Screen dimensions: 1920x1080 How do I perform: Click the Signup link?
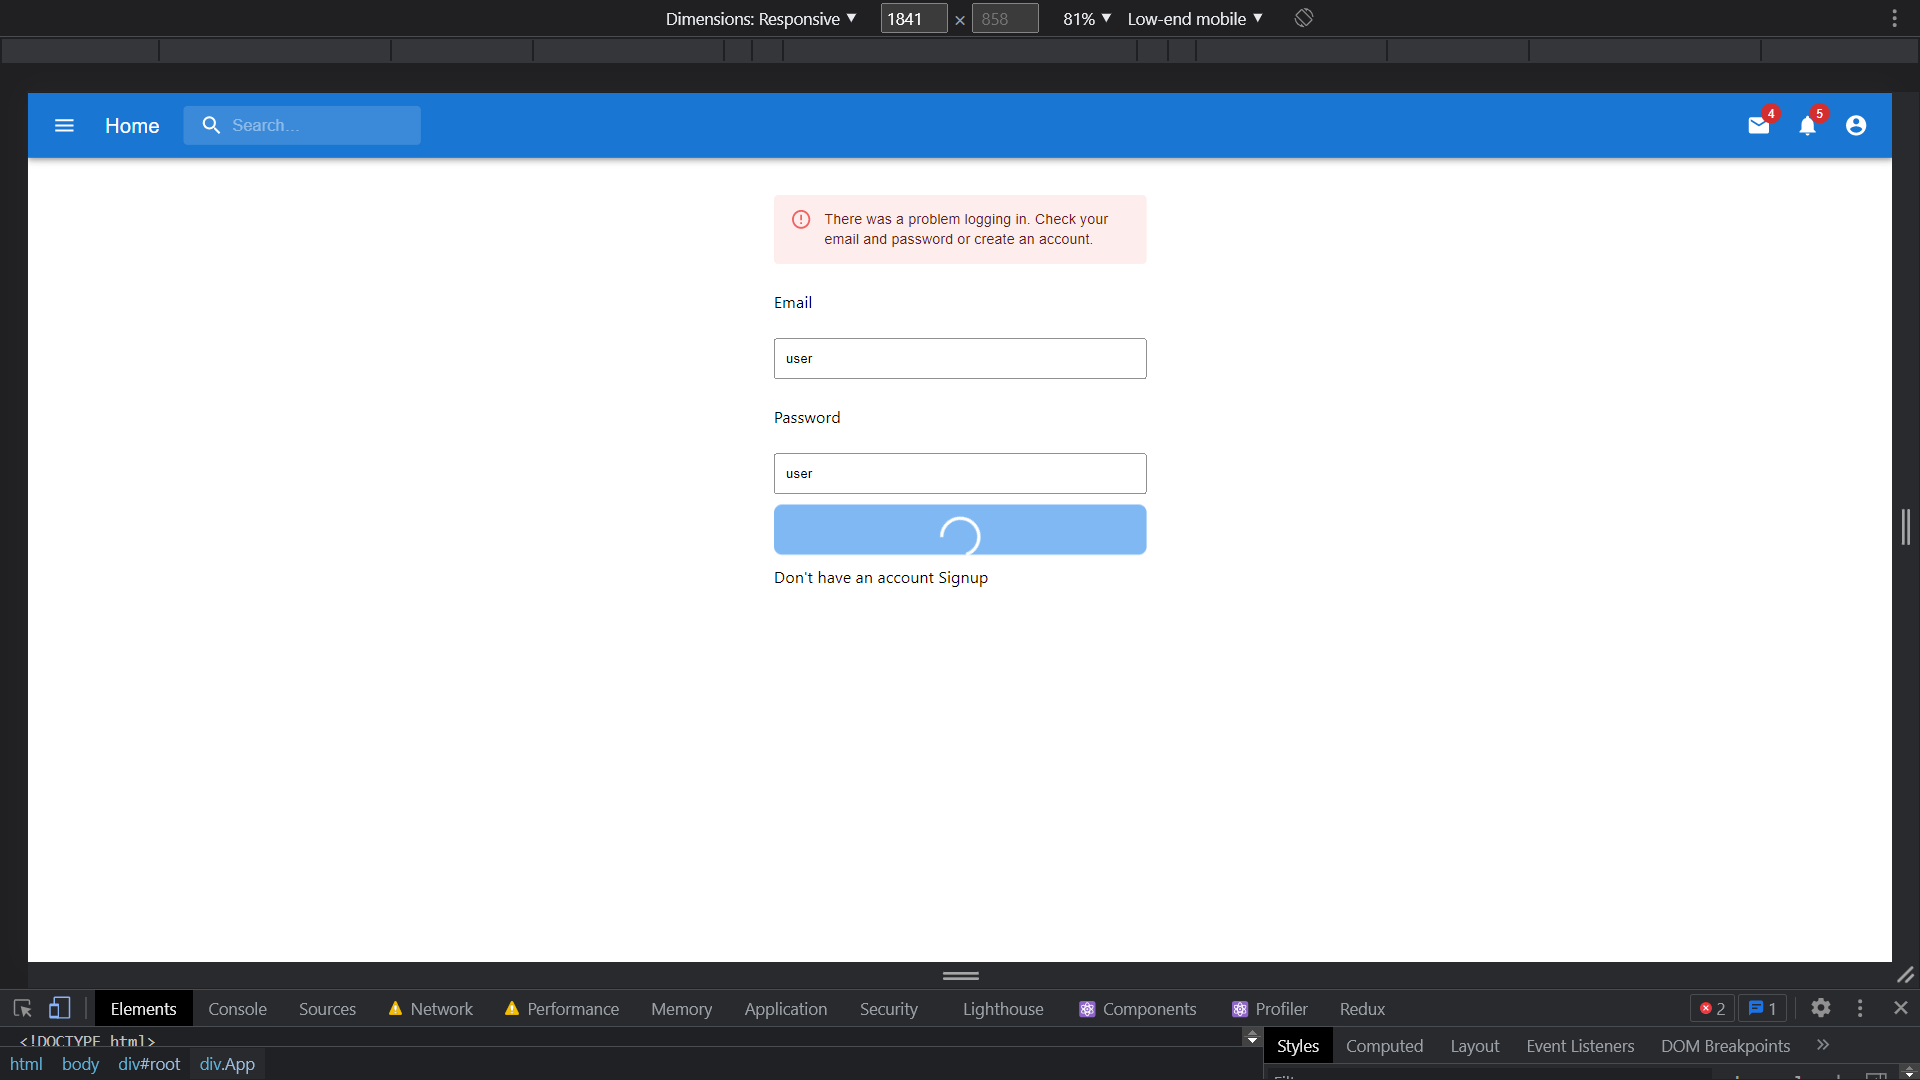964,577
